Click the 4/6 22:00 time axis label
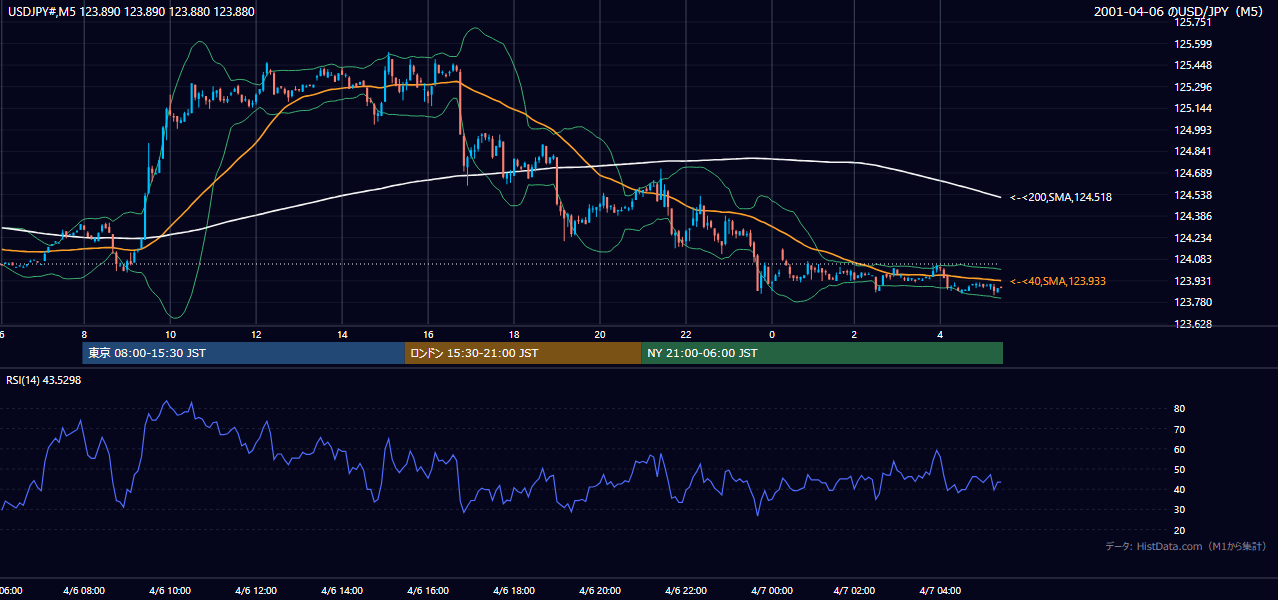1278x600 pixels. click(685, 591)
